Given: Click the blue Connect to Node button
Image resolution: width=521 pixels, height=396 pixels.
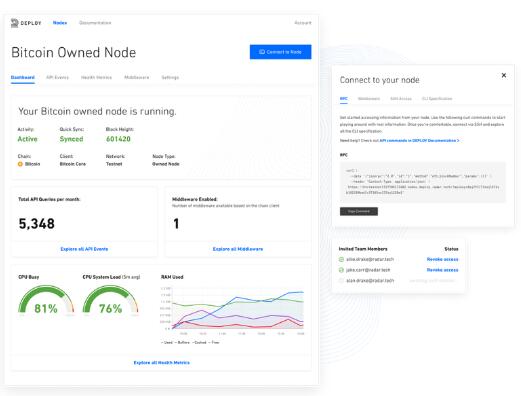Looking at the screenshot, I should (x=280, y=52).
